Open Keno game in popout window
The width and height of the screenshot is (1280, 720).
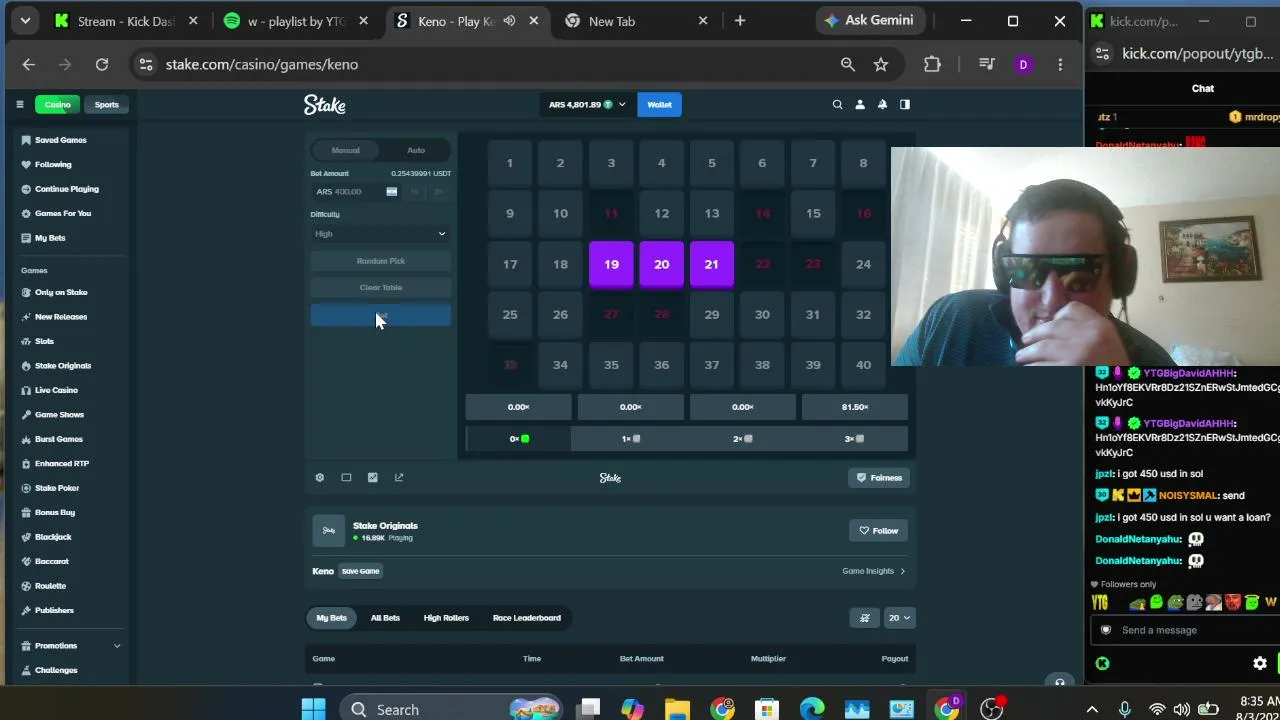pos(399,478)
